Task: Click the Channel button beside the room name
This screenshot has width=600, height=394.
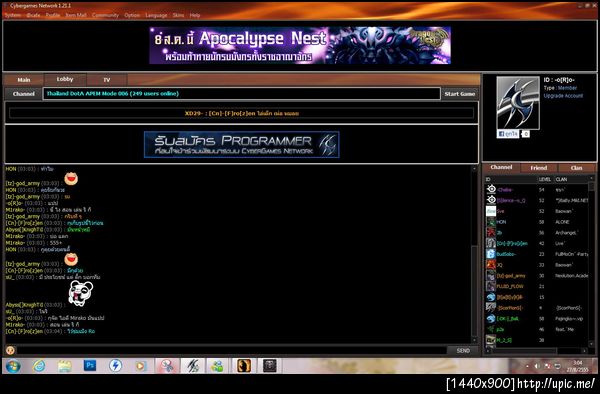Action: click(x=24, y=94)
